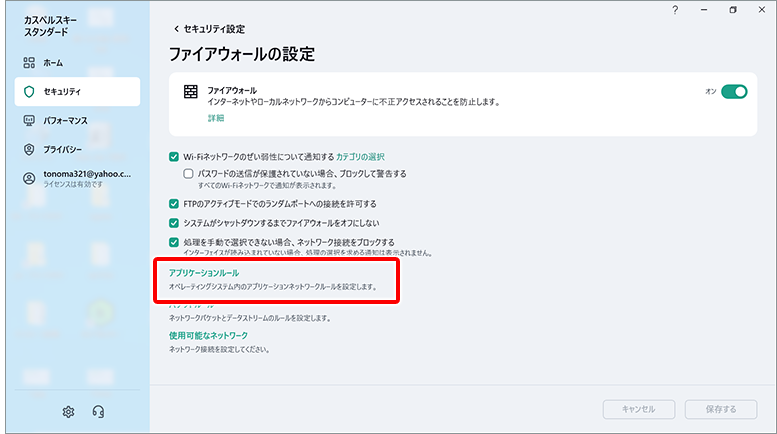
Task: Go back to セキュリティ設定
Action: [210, 29]
